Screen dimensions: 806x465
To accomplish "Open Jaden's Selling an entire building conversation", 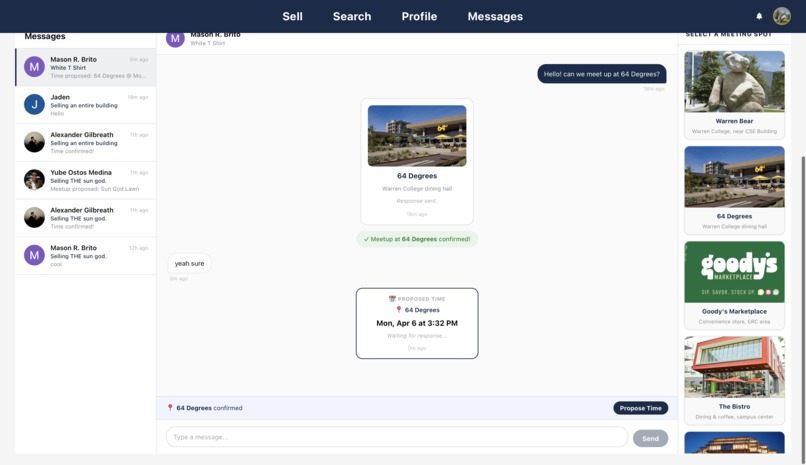I will 86,105.
